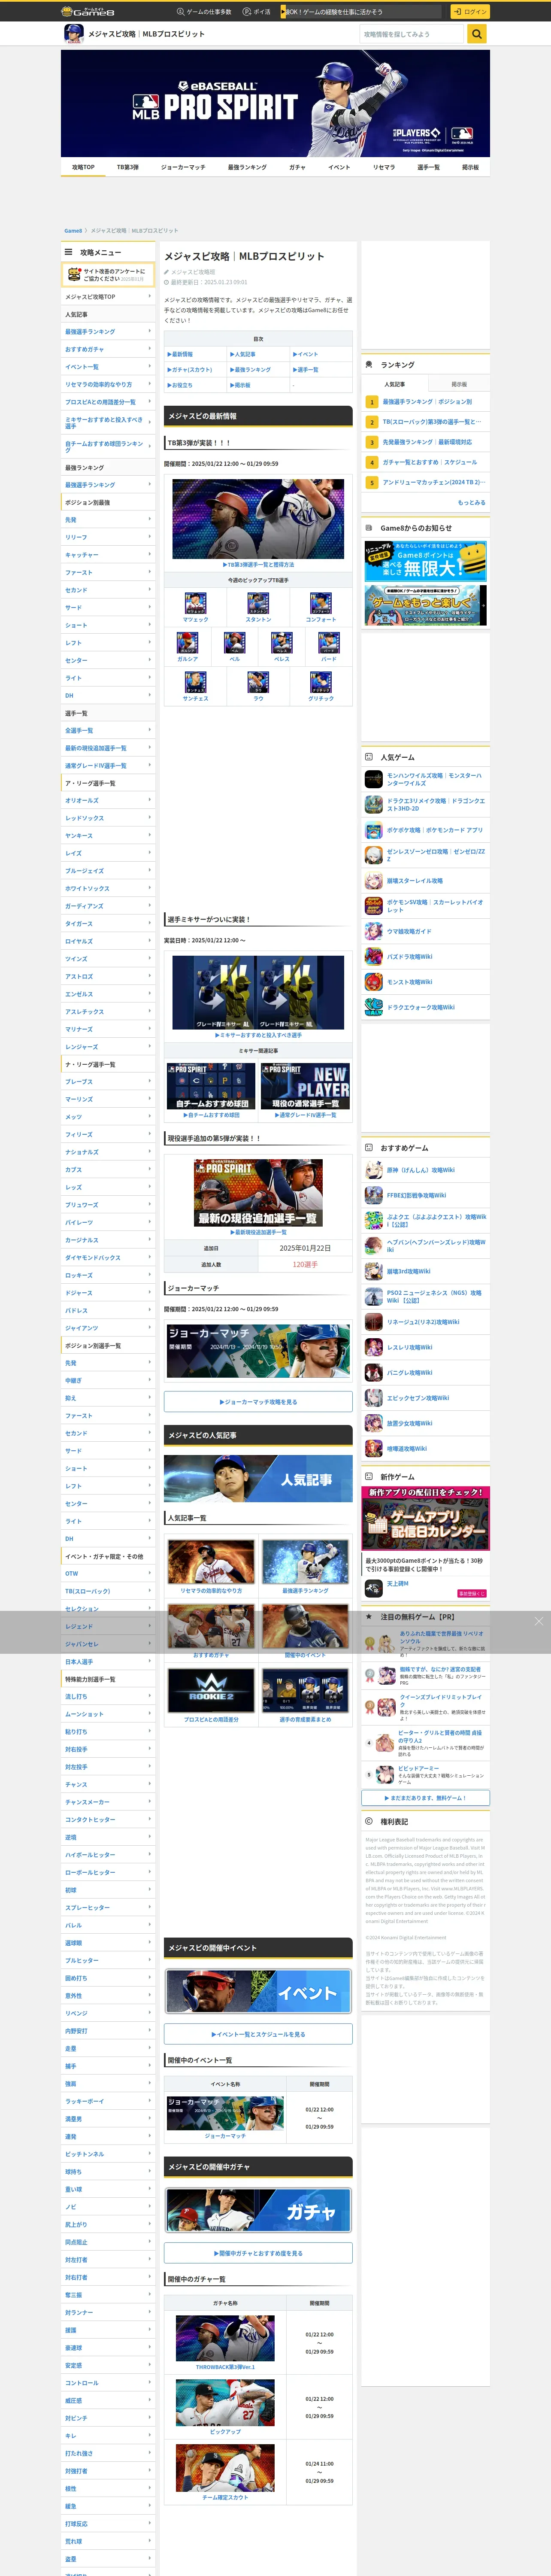Open the ポイ活 link in the header
Viewport: 551px width, 2576px height.
[258, 12]
